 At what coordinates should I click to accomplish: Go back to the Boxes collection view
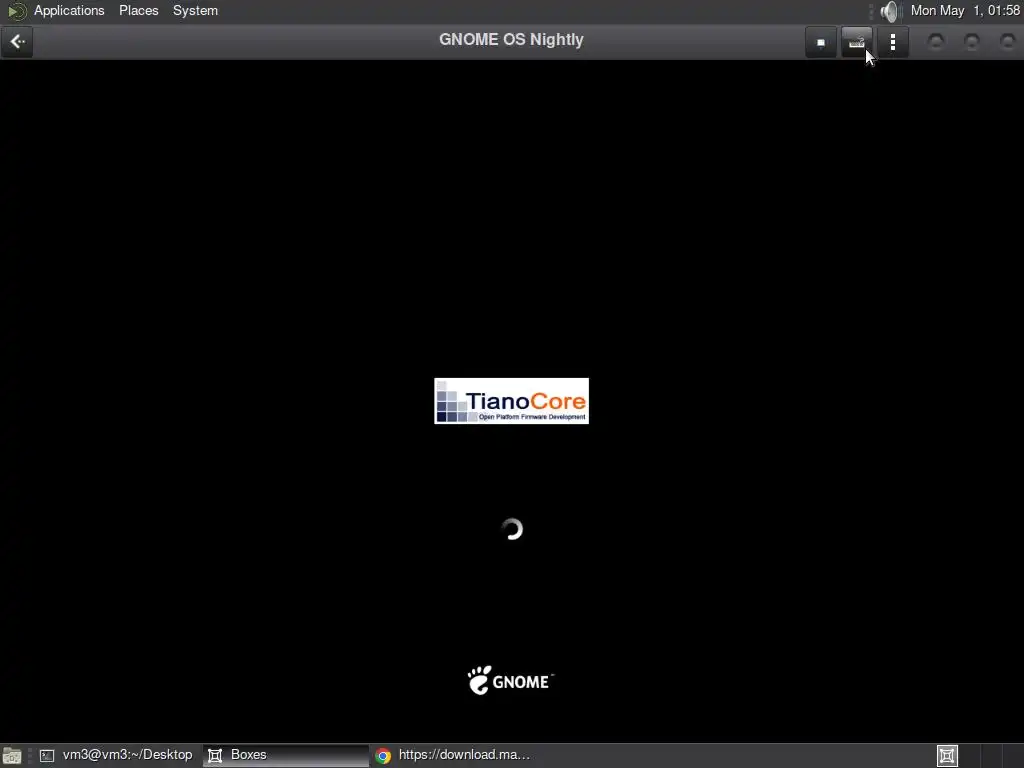pyautogui.click(x=17, y=42)
